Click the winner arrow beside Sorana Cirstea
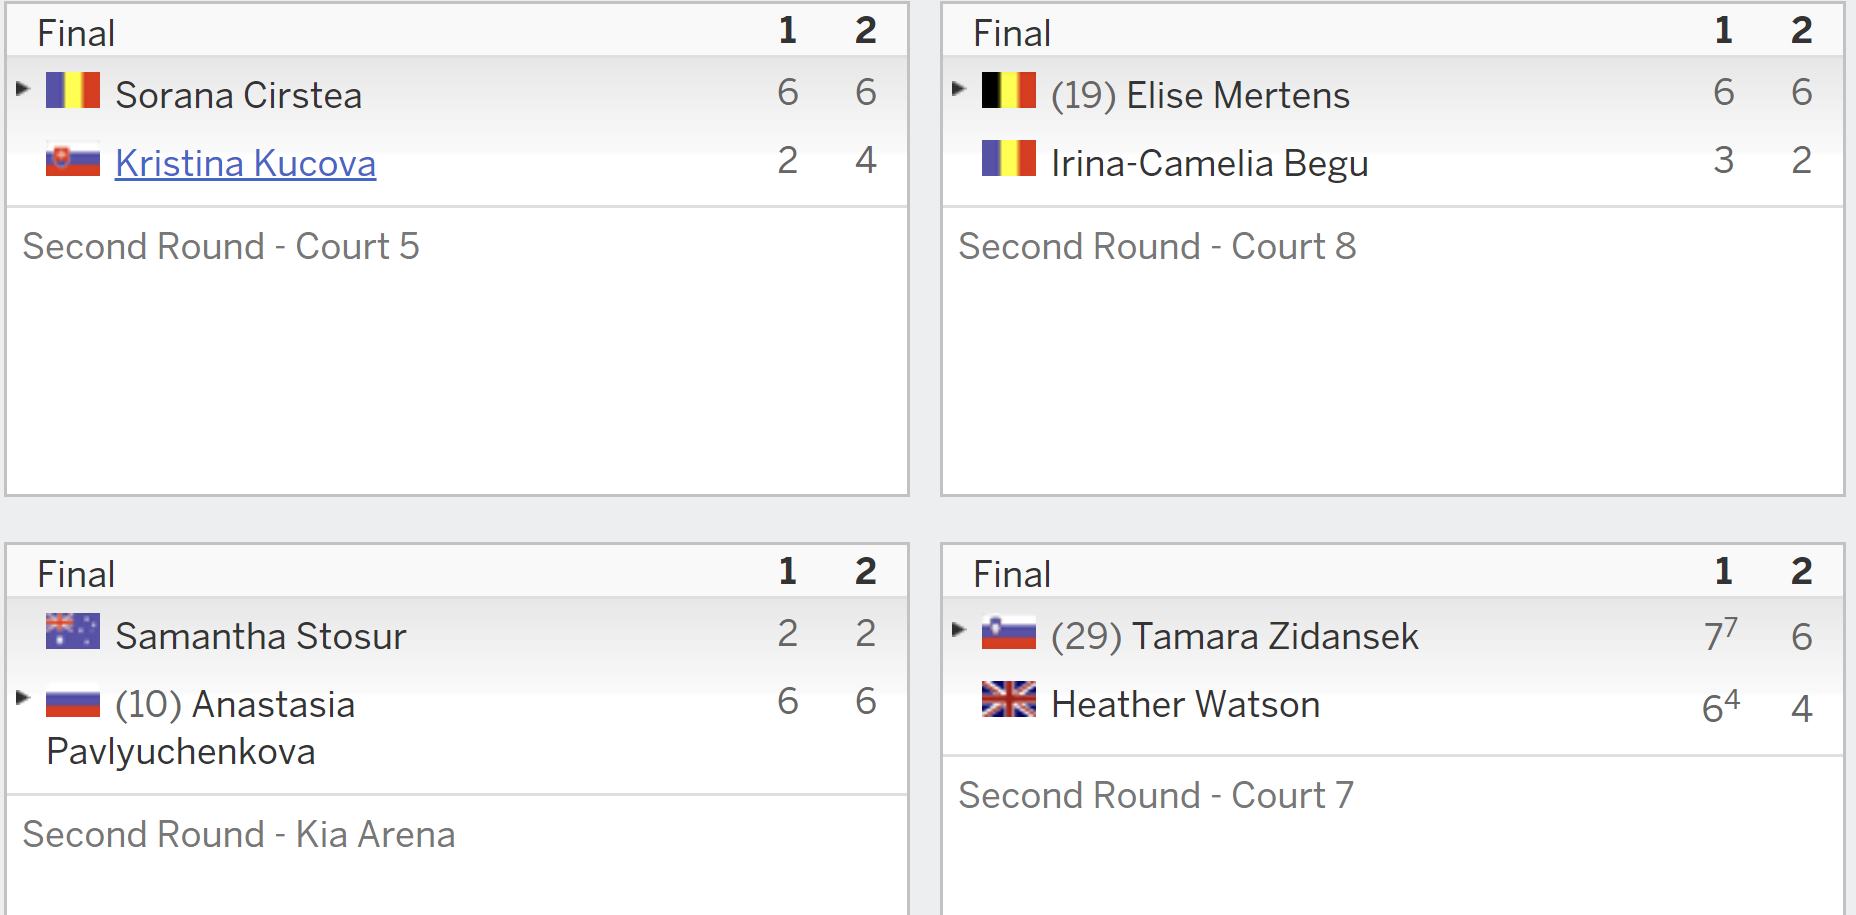 24,88
